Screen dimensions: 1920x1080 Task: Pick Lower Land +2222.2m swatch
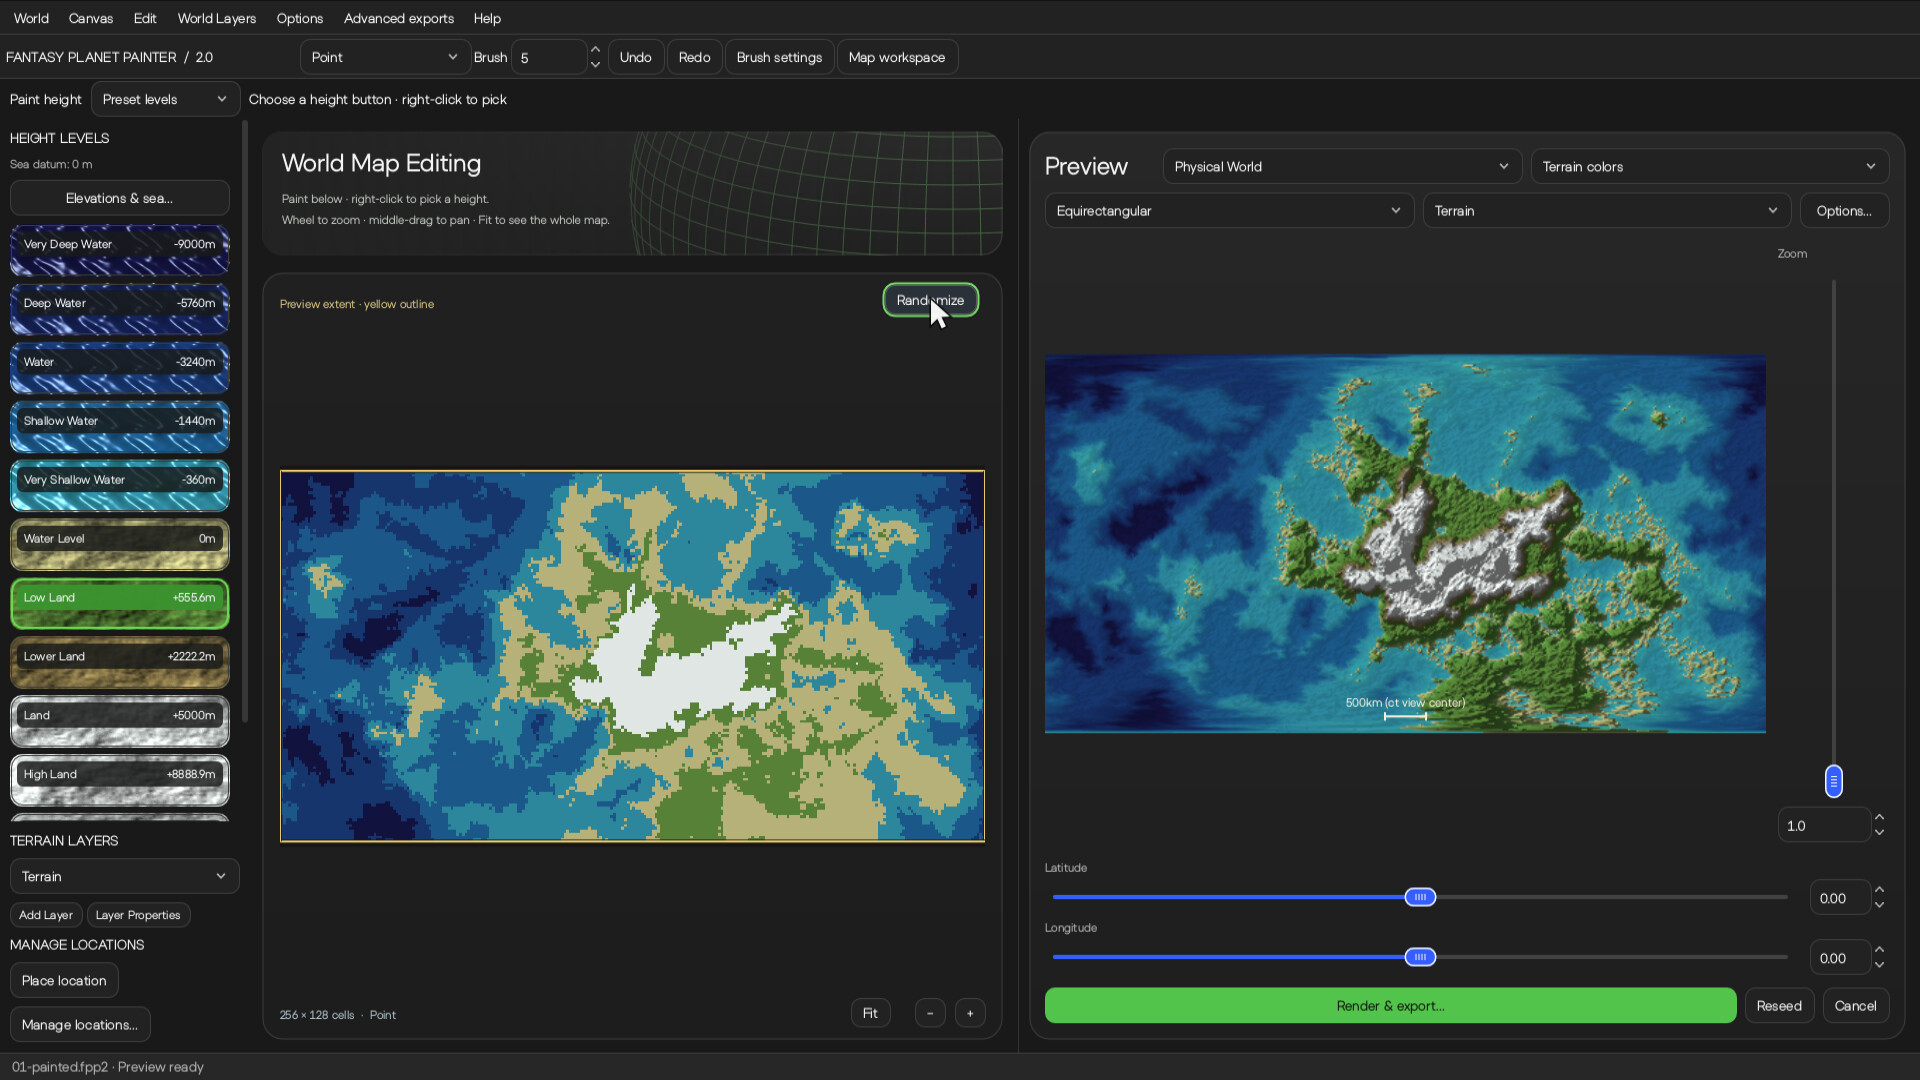point(120,663)
